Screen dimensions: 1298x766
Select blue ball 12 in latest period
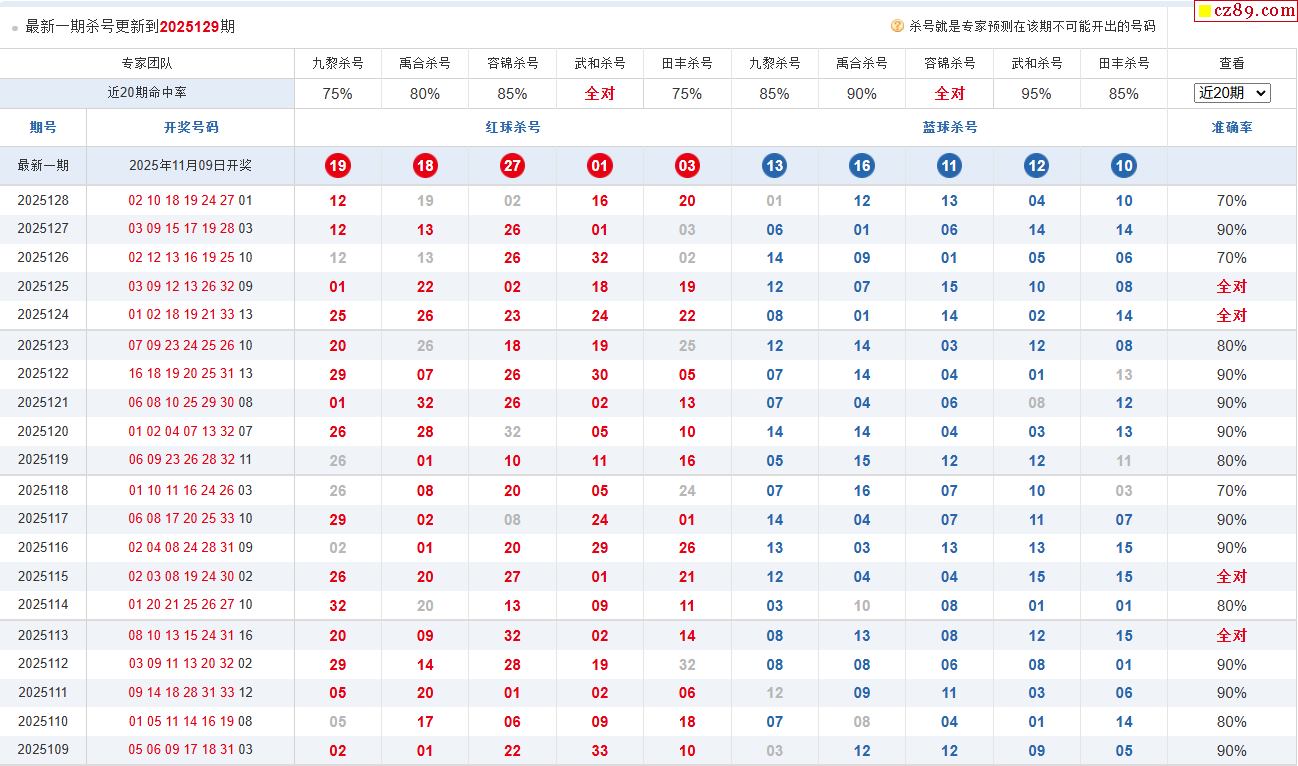(x=1036, y=166)
